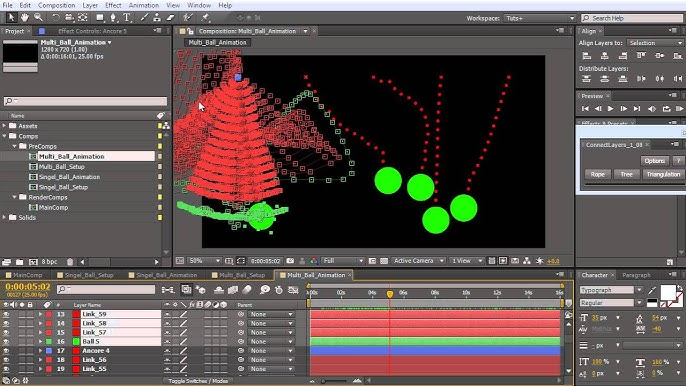The image size is (686, 386).
Task: Delete selected item with Project trash icon
Action: 70,262
